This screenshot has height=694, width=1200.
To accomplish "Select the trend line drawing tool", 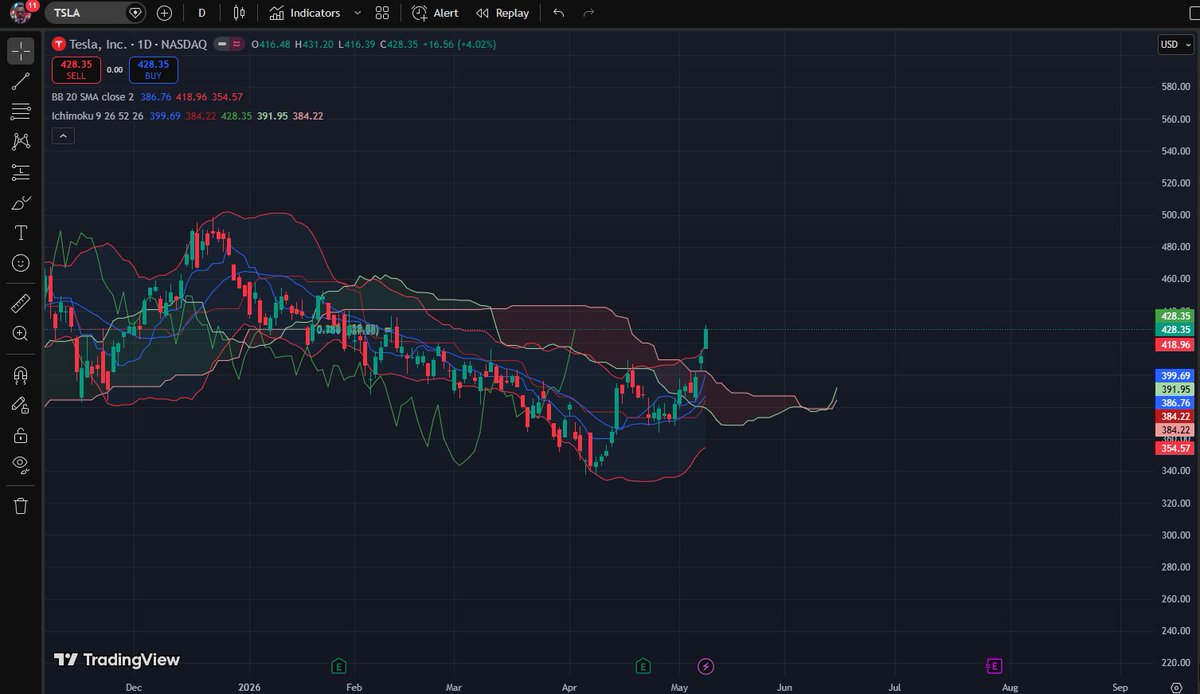I will click(21, 81).
